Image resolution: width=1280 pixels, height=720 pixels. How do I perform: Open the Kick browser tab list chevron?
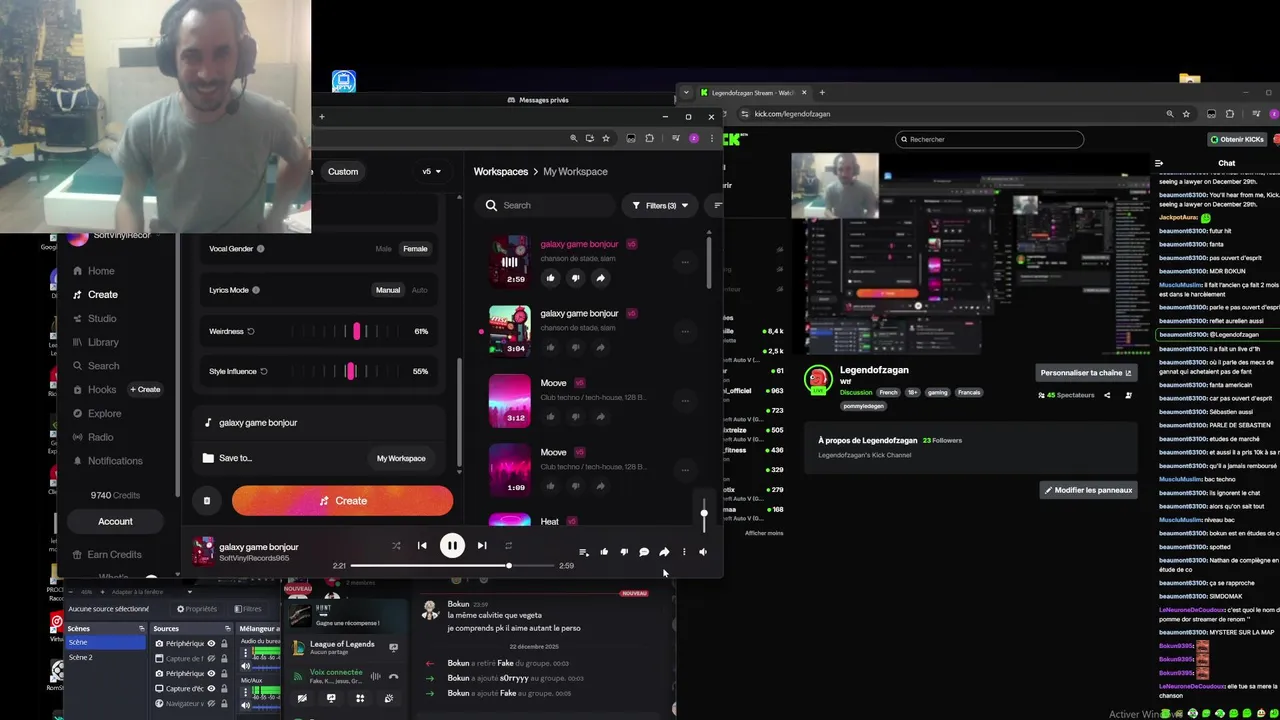click(686, 93)
